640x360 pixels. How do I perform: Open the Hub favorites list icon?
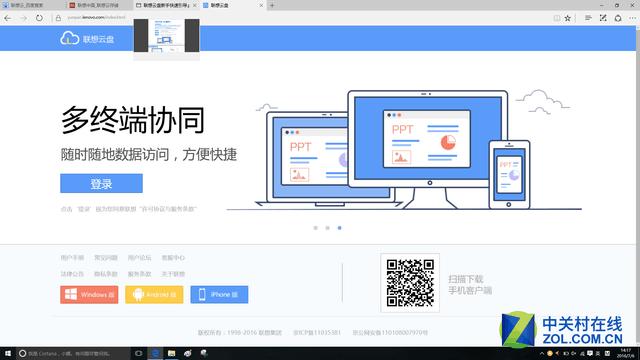coord(588,18)
